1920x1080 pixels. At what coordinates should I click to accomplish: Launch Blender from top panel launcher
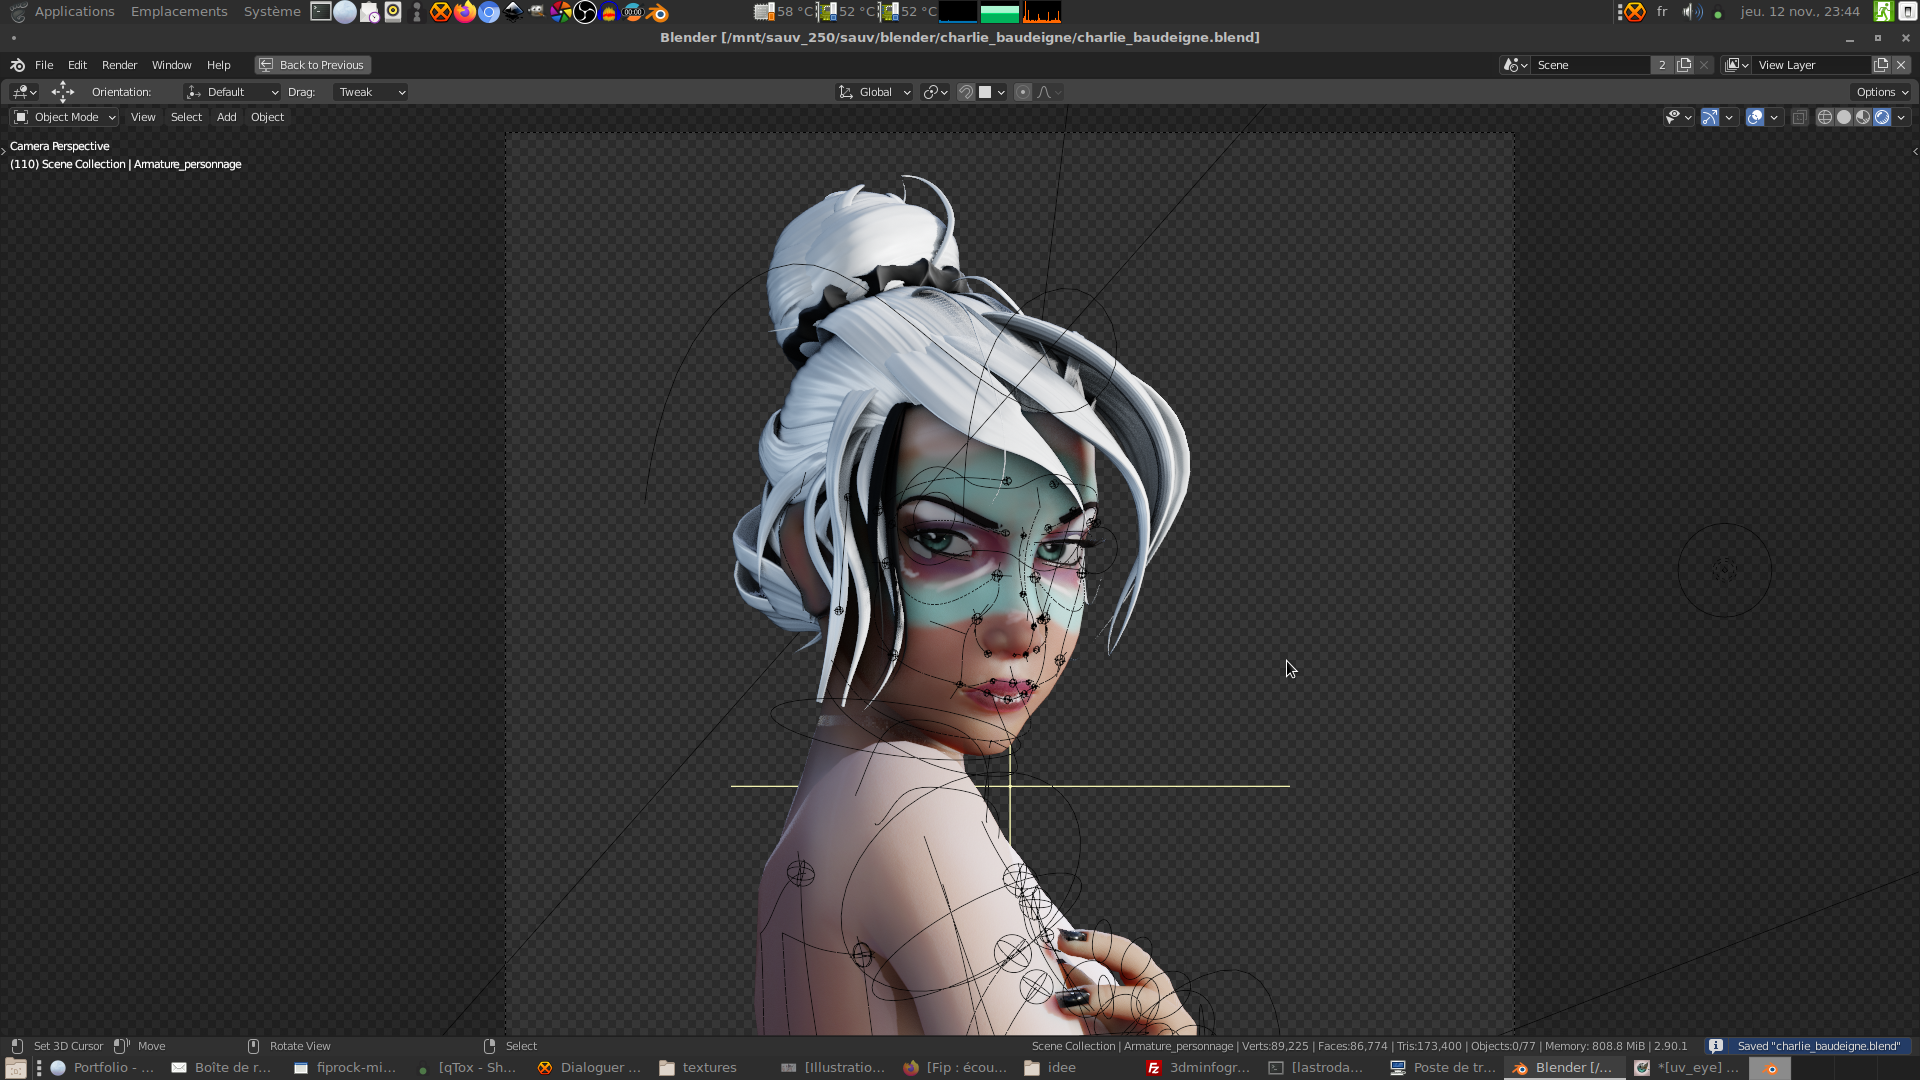coord(657,12)
